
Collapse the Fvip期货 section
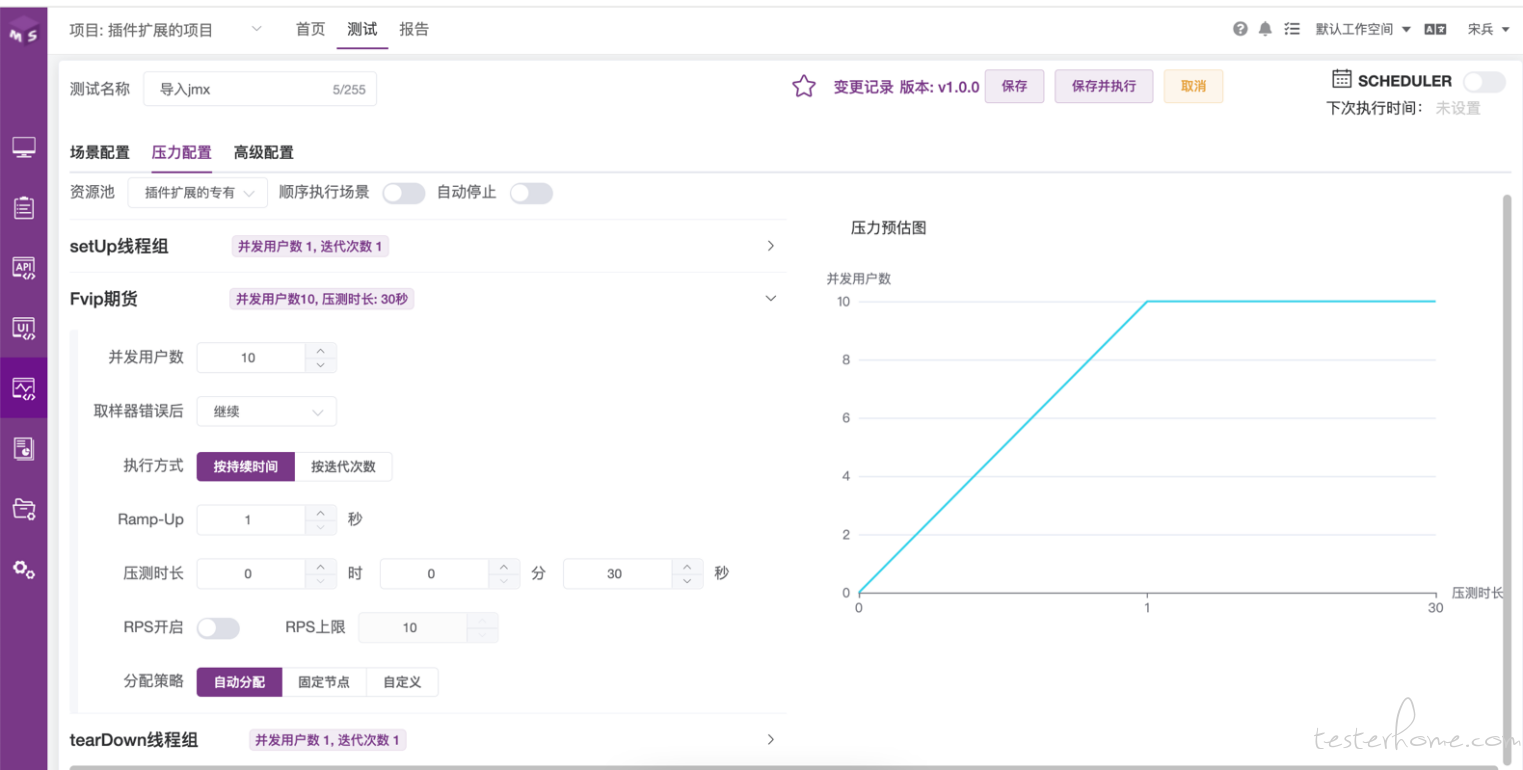[x=770, y=298]
